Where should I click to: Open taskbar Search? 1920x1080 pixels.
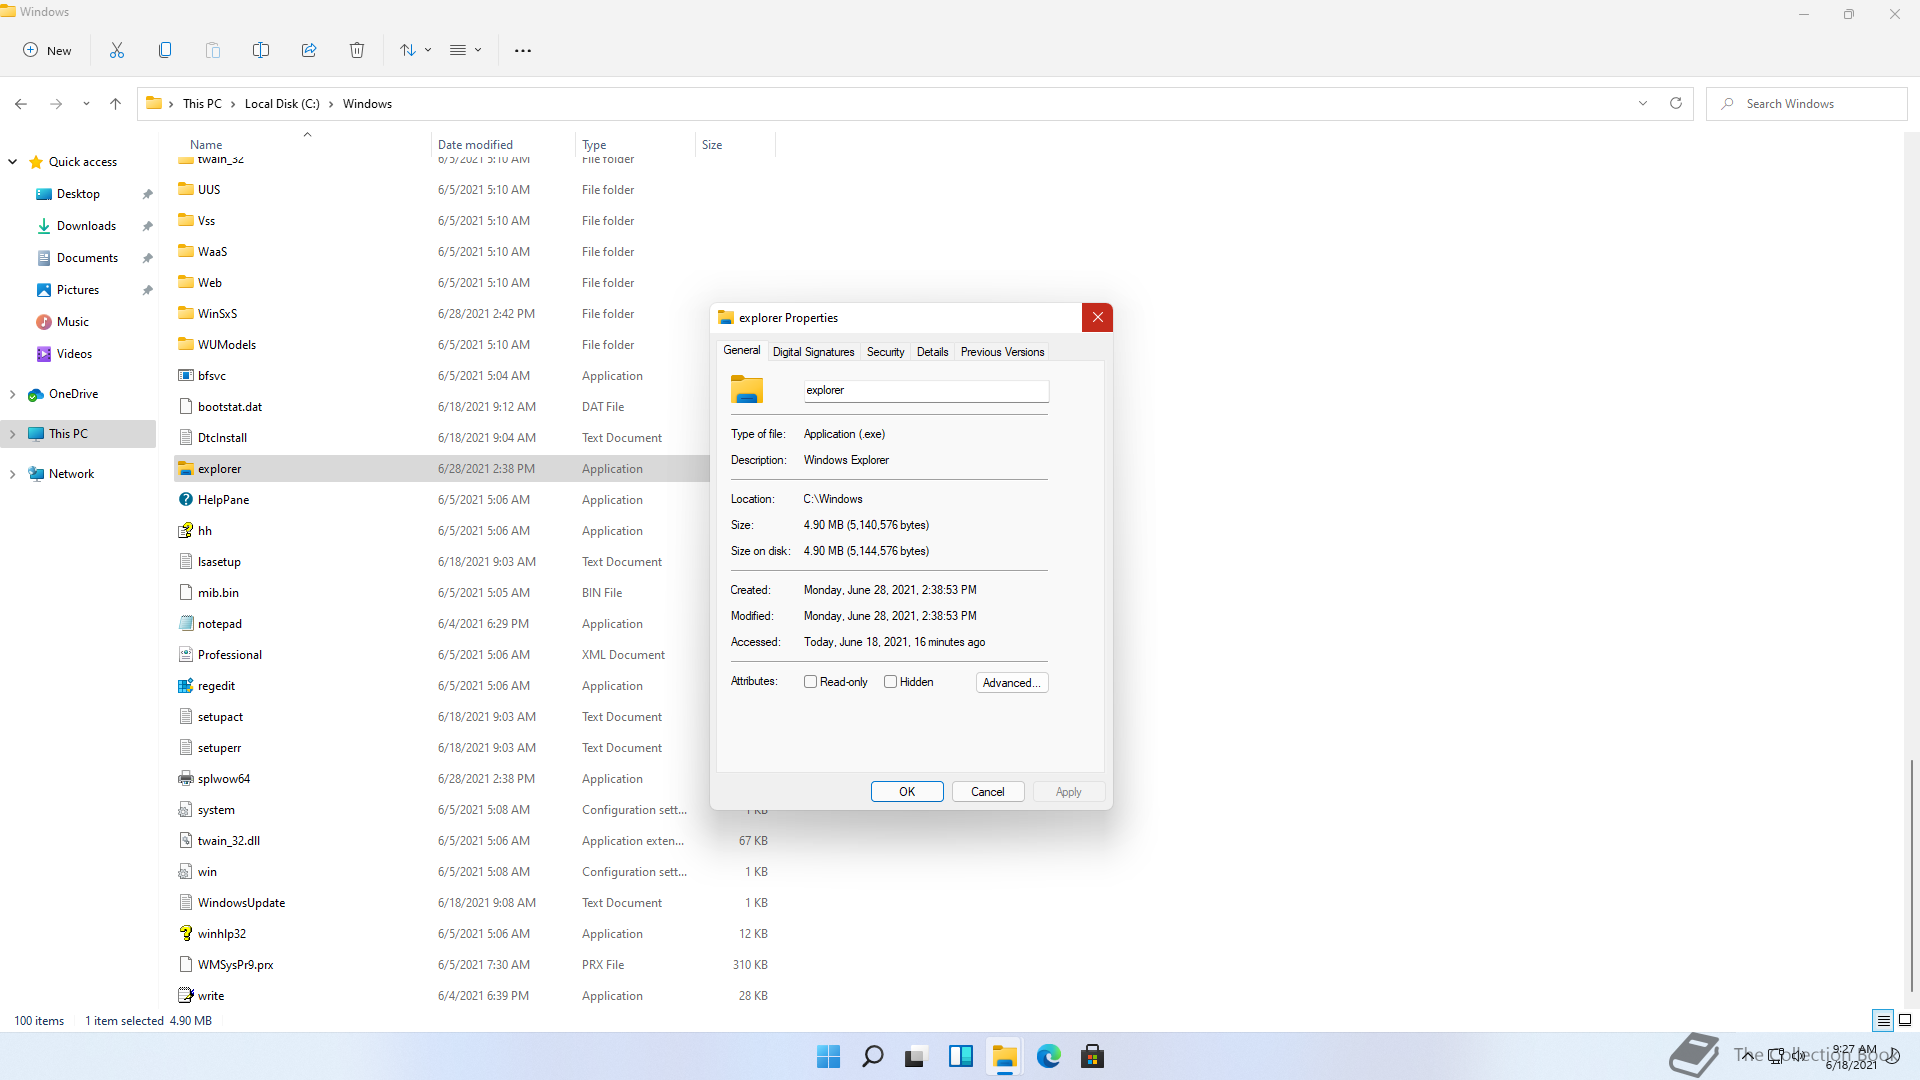coord(873,1056)
